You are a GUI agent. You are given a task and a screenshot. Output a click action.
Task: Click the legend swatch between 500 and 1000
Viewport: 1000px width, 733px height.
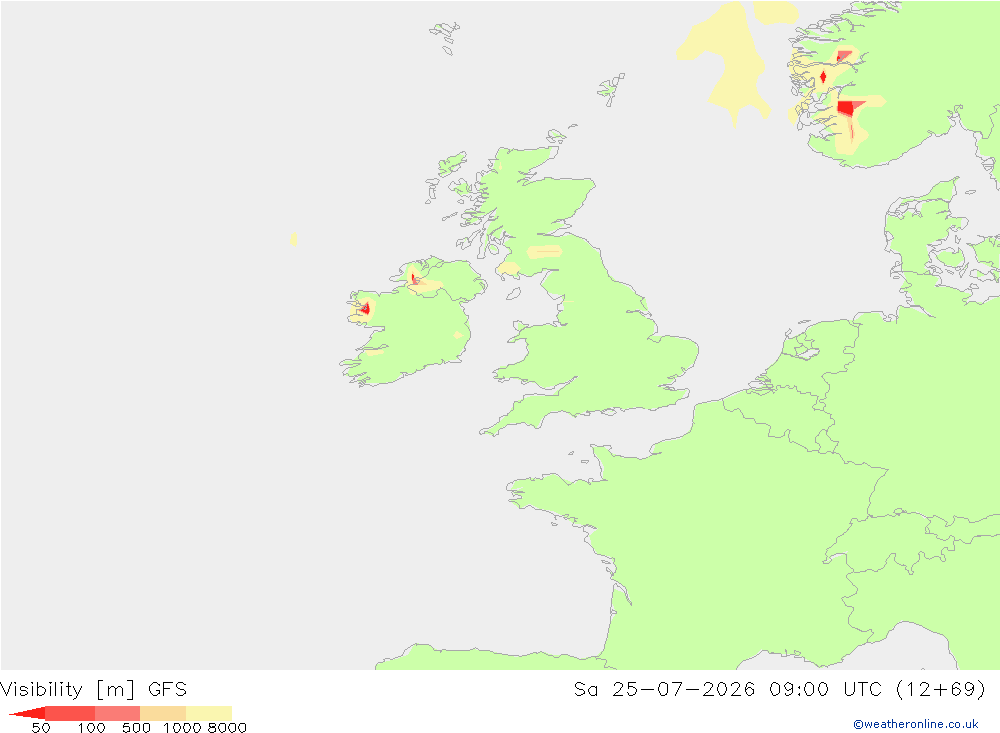(163, 713)
